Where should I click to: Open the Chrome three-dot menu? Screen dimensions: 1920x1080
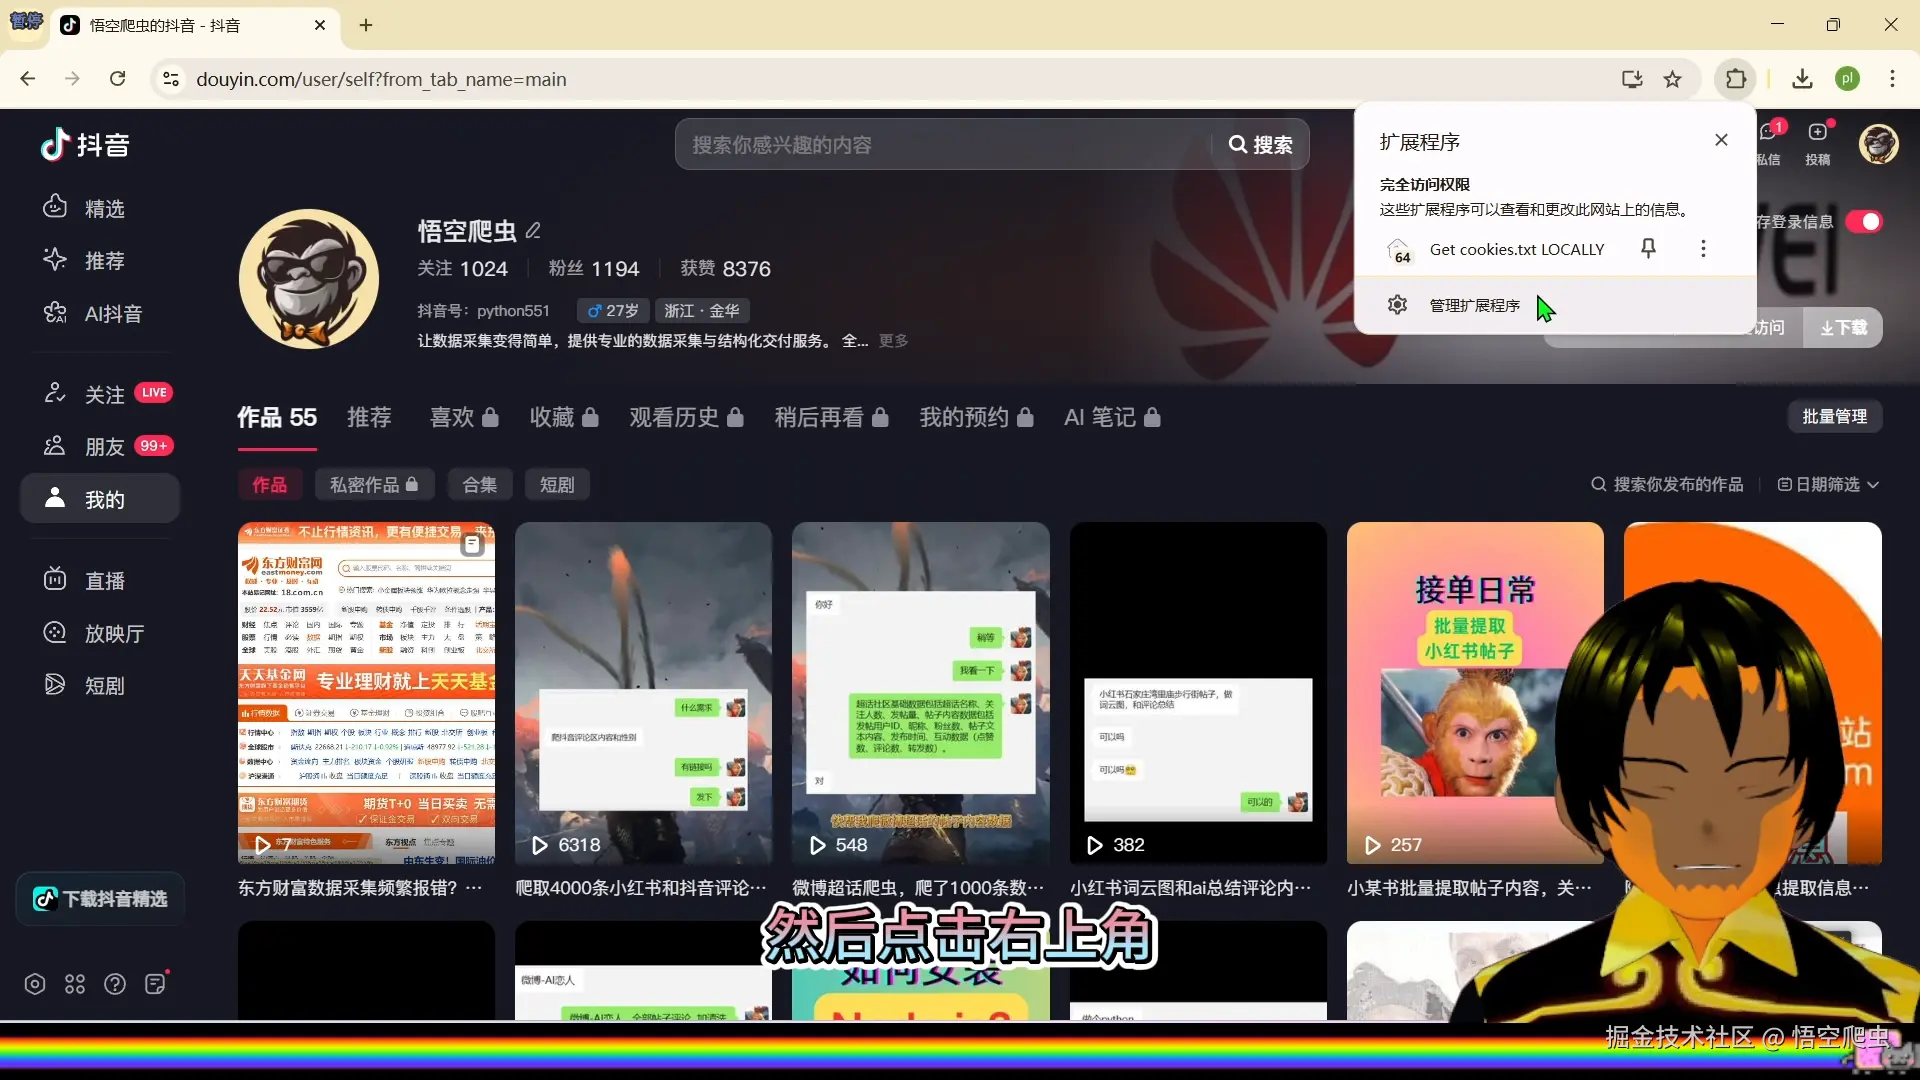click(x=1892, y=79)
